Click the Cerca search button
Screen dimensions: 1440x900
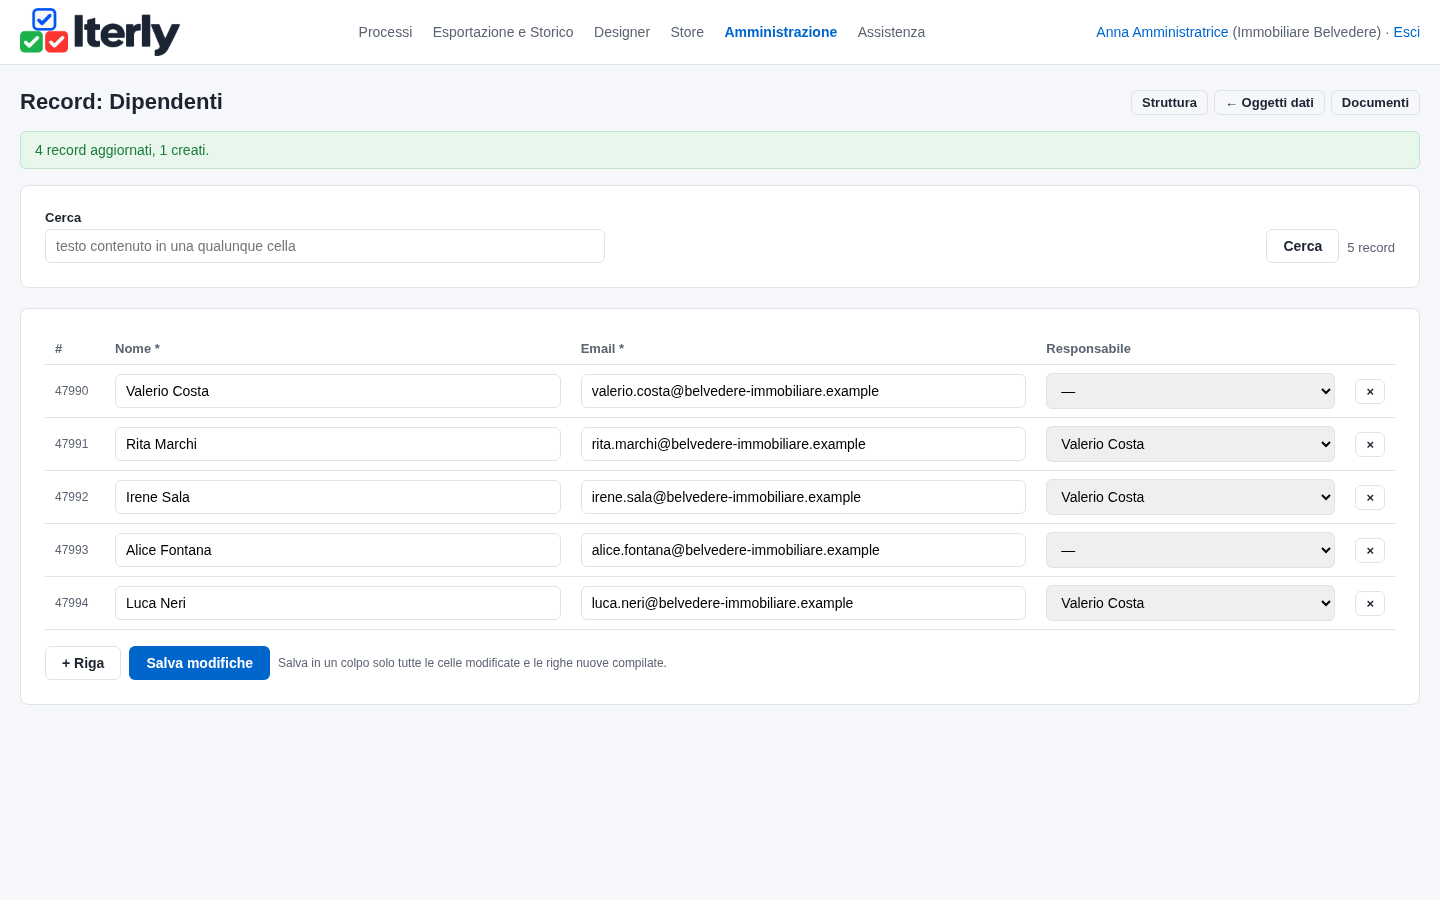point(1302,246)
